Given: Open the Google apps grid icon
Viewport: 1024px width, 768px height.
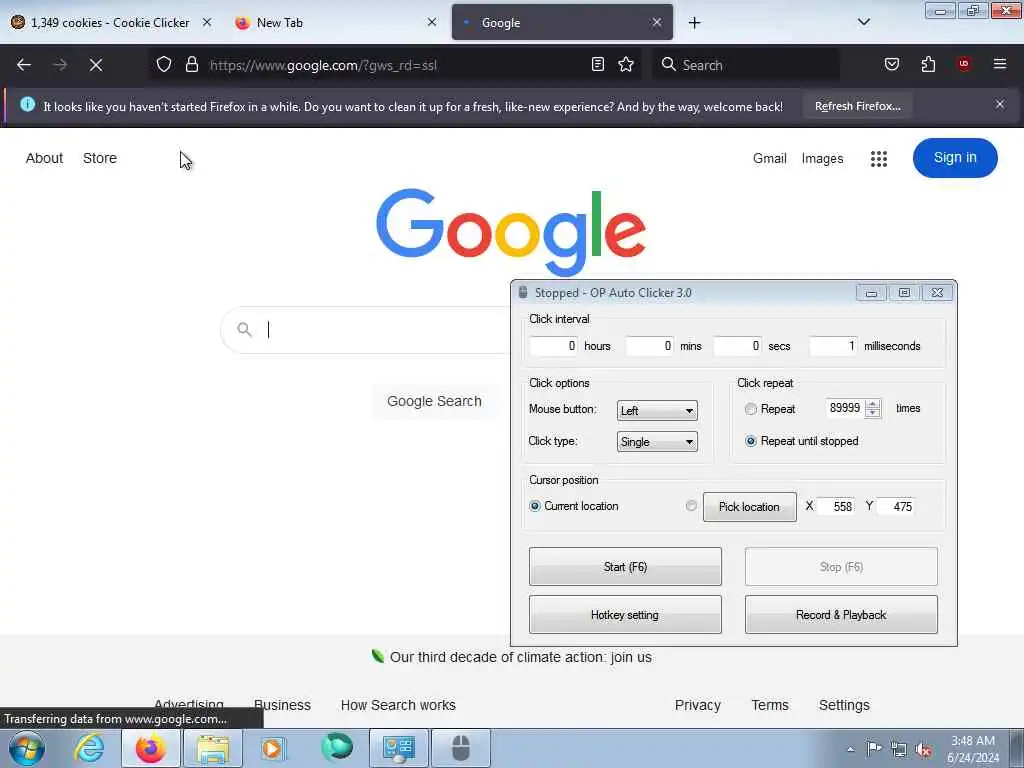Looking at the screenshot, I should pos(878,159).
